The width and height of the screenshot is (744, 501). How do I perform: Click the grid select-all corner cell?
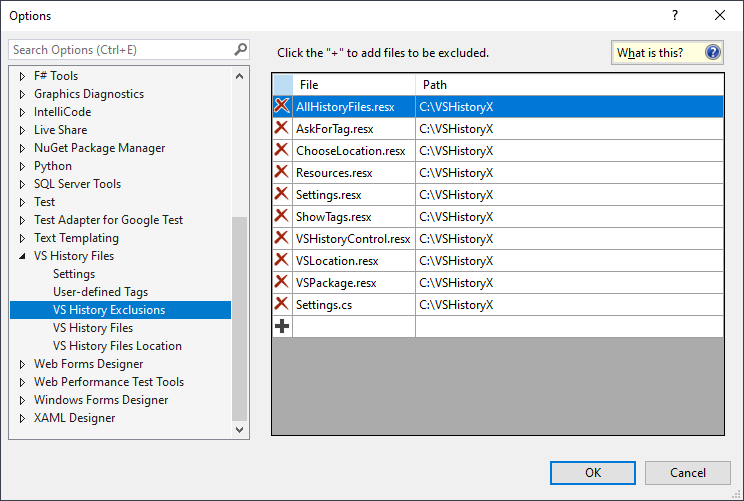283,84
